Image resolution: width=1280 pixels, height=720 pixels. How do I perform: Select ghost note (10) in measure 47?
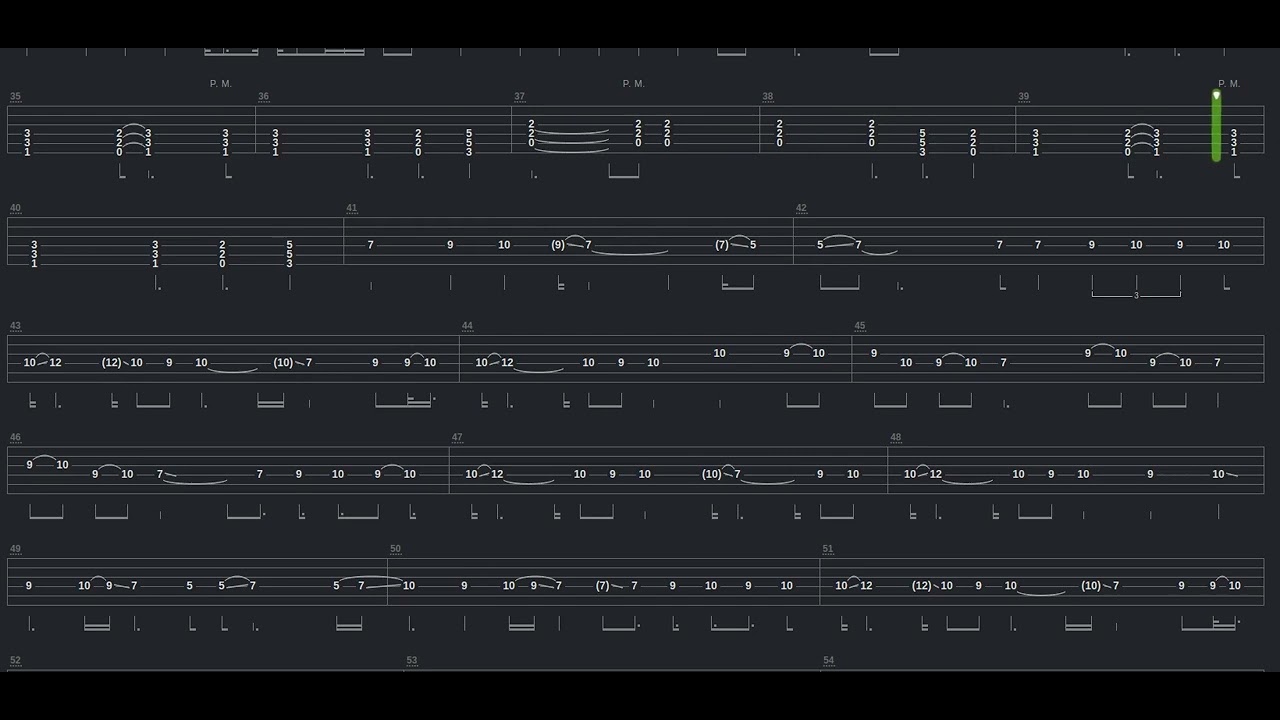[x=712, y=474]
